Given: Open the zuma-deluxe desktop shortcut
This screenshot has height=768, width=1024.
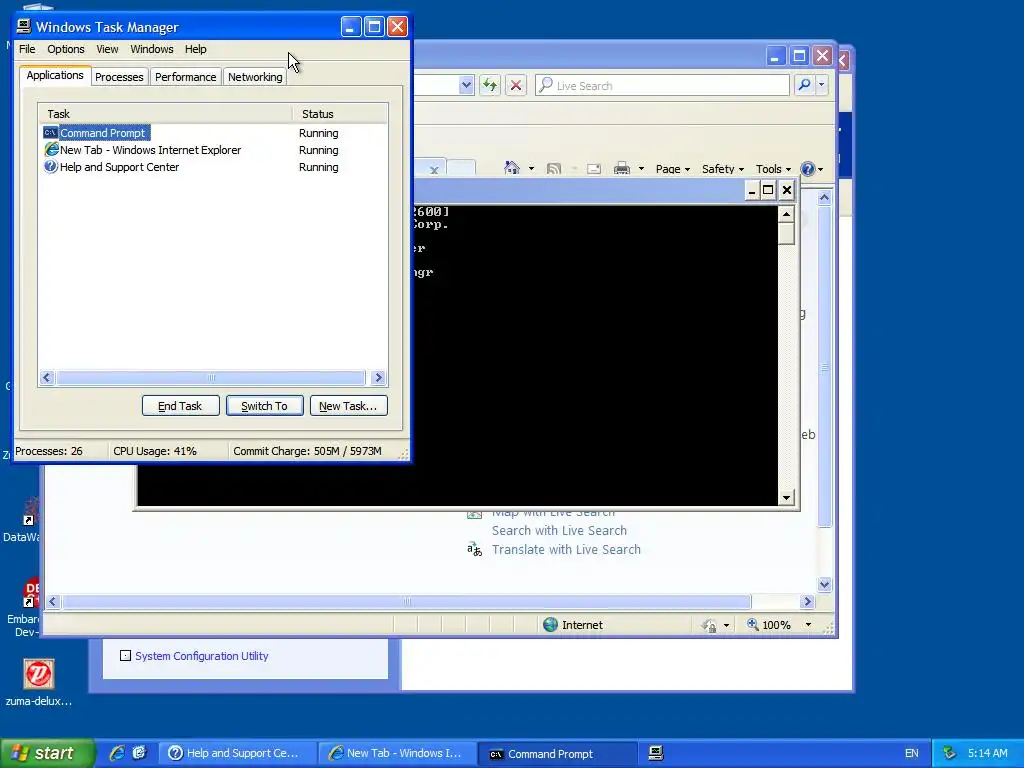Looking at the screenshot, I should click(x=39, y=682).
